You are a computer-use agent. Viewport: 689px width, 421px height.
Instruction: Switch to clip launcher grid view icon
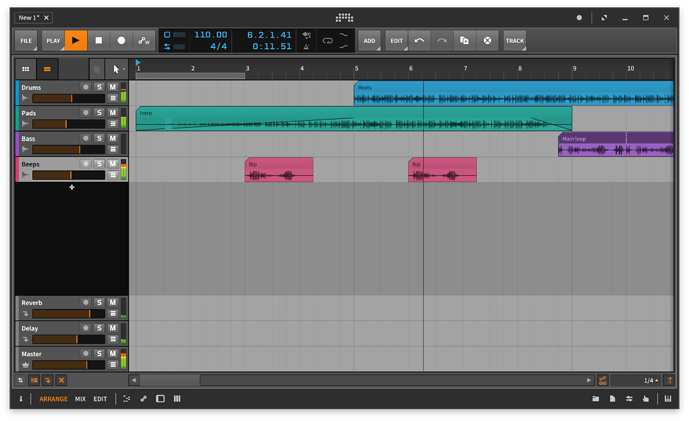(26, 69)
